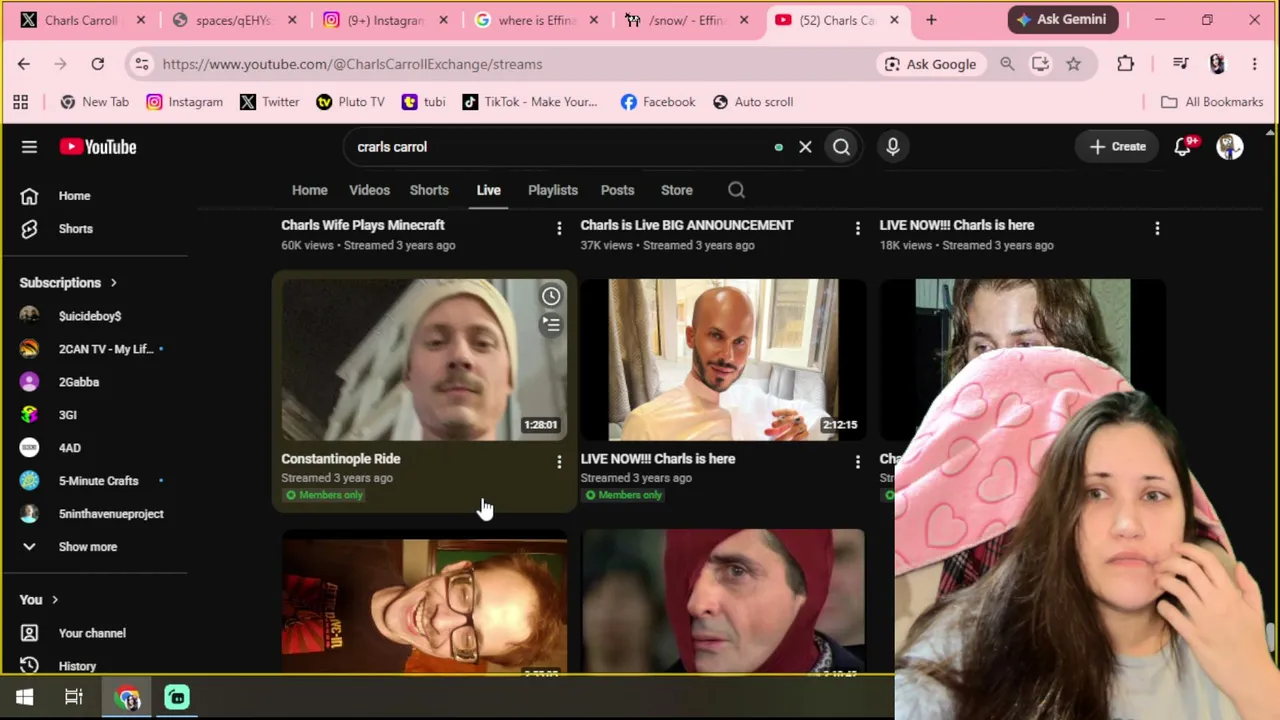Viewport: 1280px width, 720px height.
Task: Open options for top-row LIVE NOW!!! Charls is here
Action: coord(1157,228)
